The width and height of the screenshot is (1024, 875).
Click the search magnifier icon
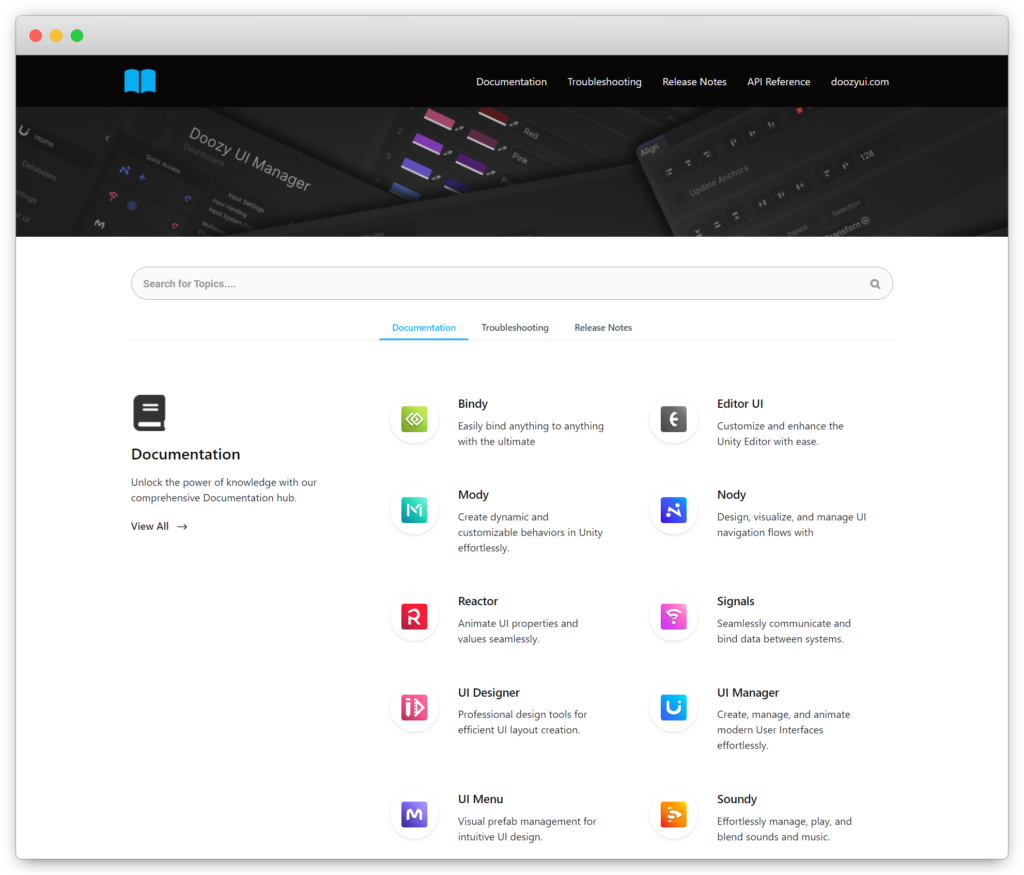875,283
